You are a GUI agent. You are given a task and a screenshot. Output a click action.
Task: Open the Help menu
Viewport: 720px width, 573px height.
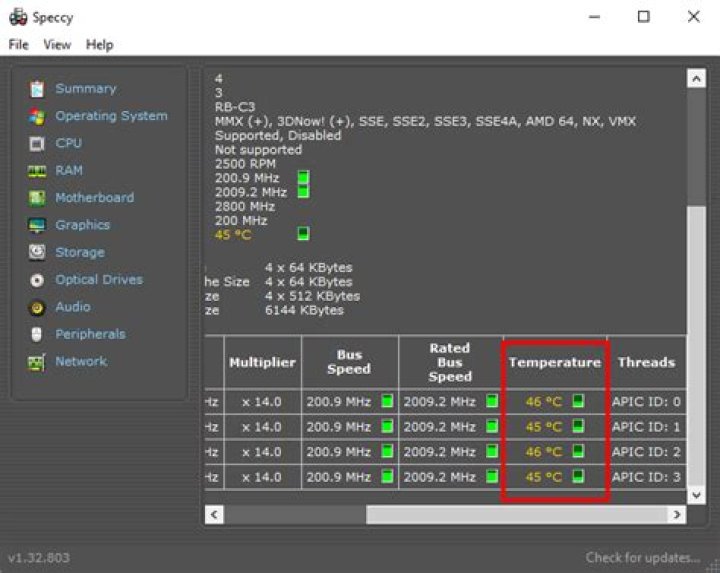(x=100, y=45)
